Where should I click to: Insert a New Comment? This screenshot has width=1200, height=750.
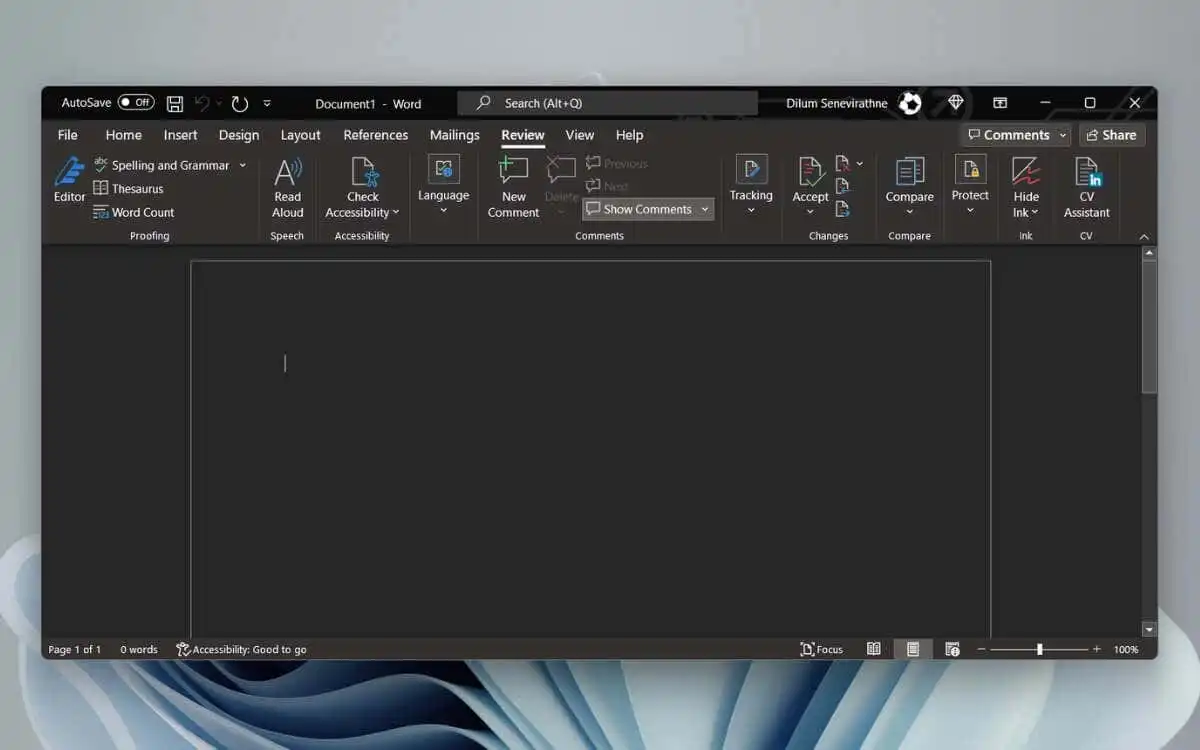coord(513,185)
